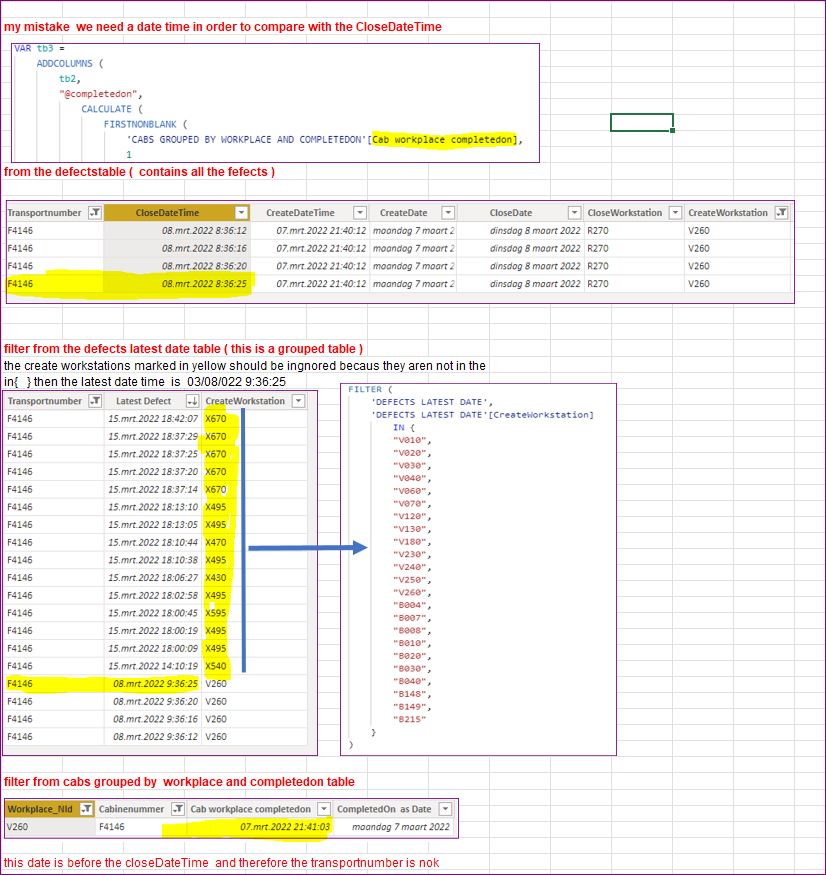Viewport: 826px width, 875px height.
Task: Click the ADDCOLUMNS keyword in the code
Action: pyautogui.click(x=64, y=64)
